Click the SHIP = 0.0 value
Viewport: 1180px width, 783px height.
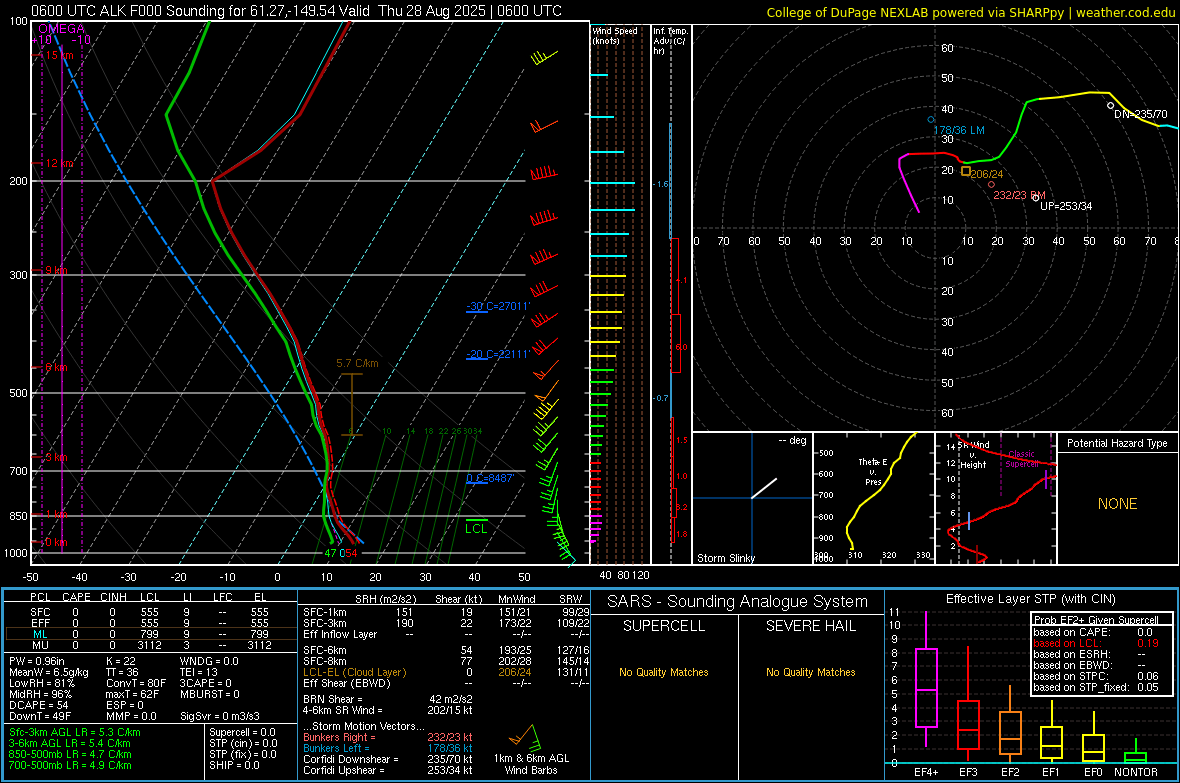tap(234, 765)
